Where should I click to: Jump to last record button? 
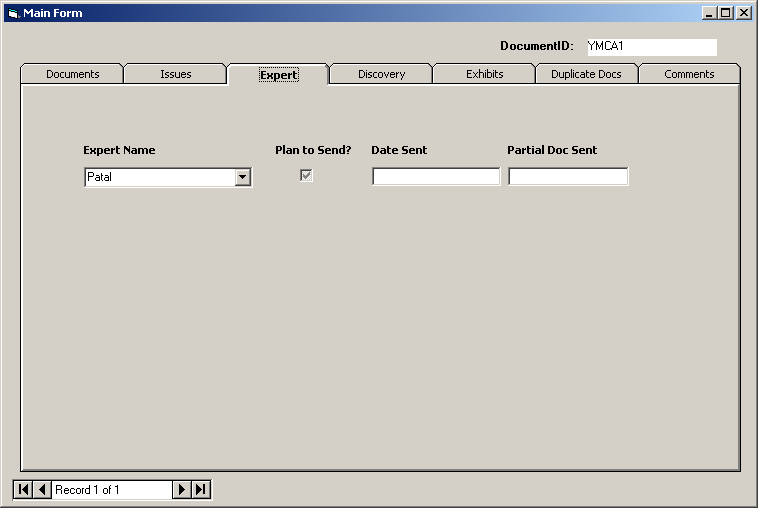[201, 490]
